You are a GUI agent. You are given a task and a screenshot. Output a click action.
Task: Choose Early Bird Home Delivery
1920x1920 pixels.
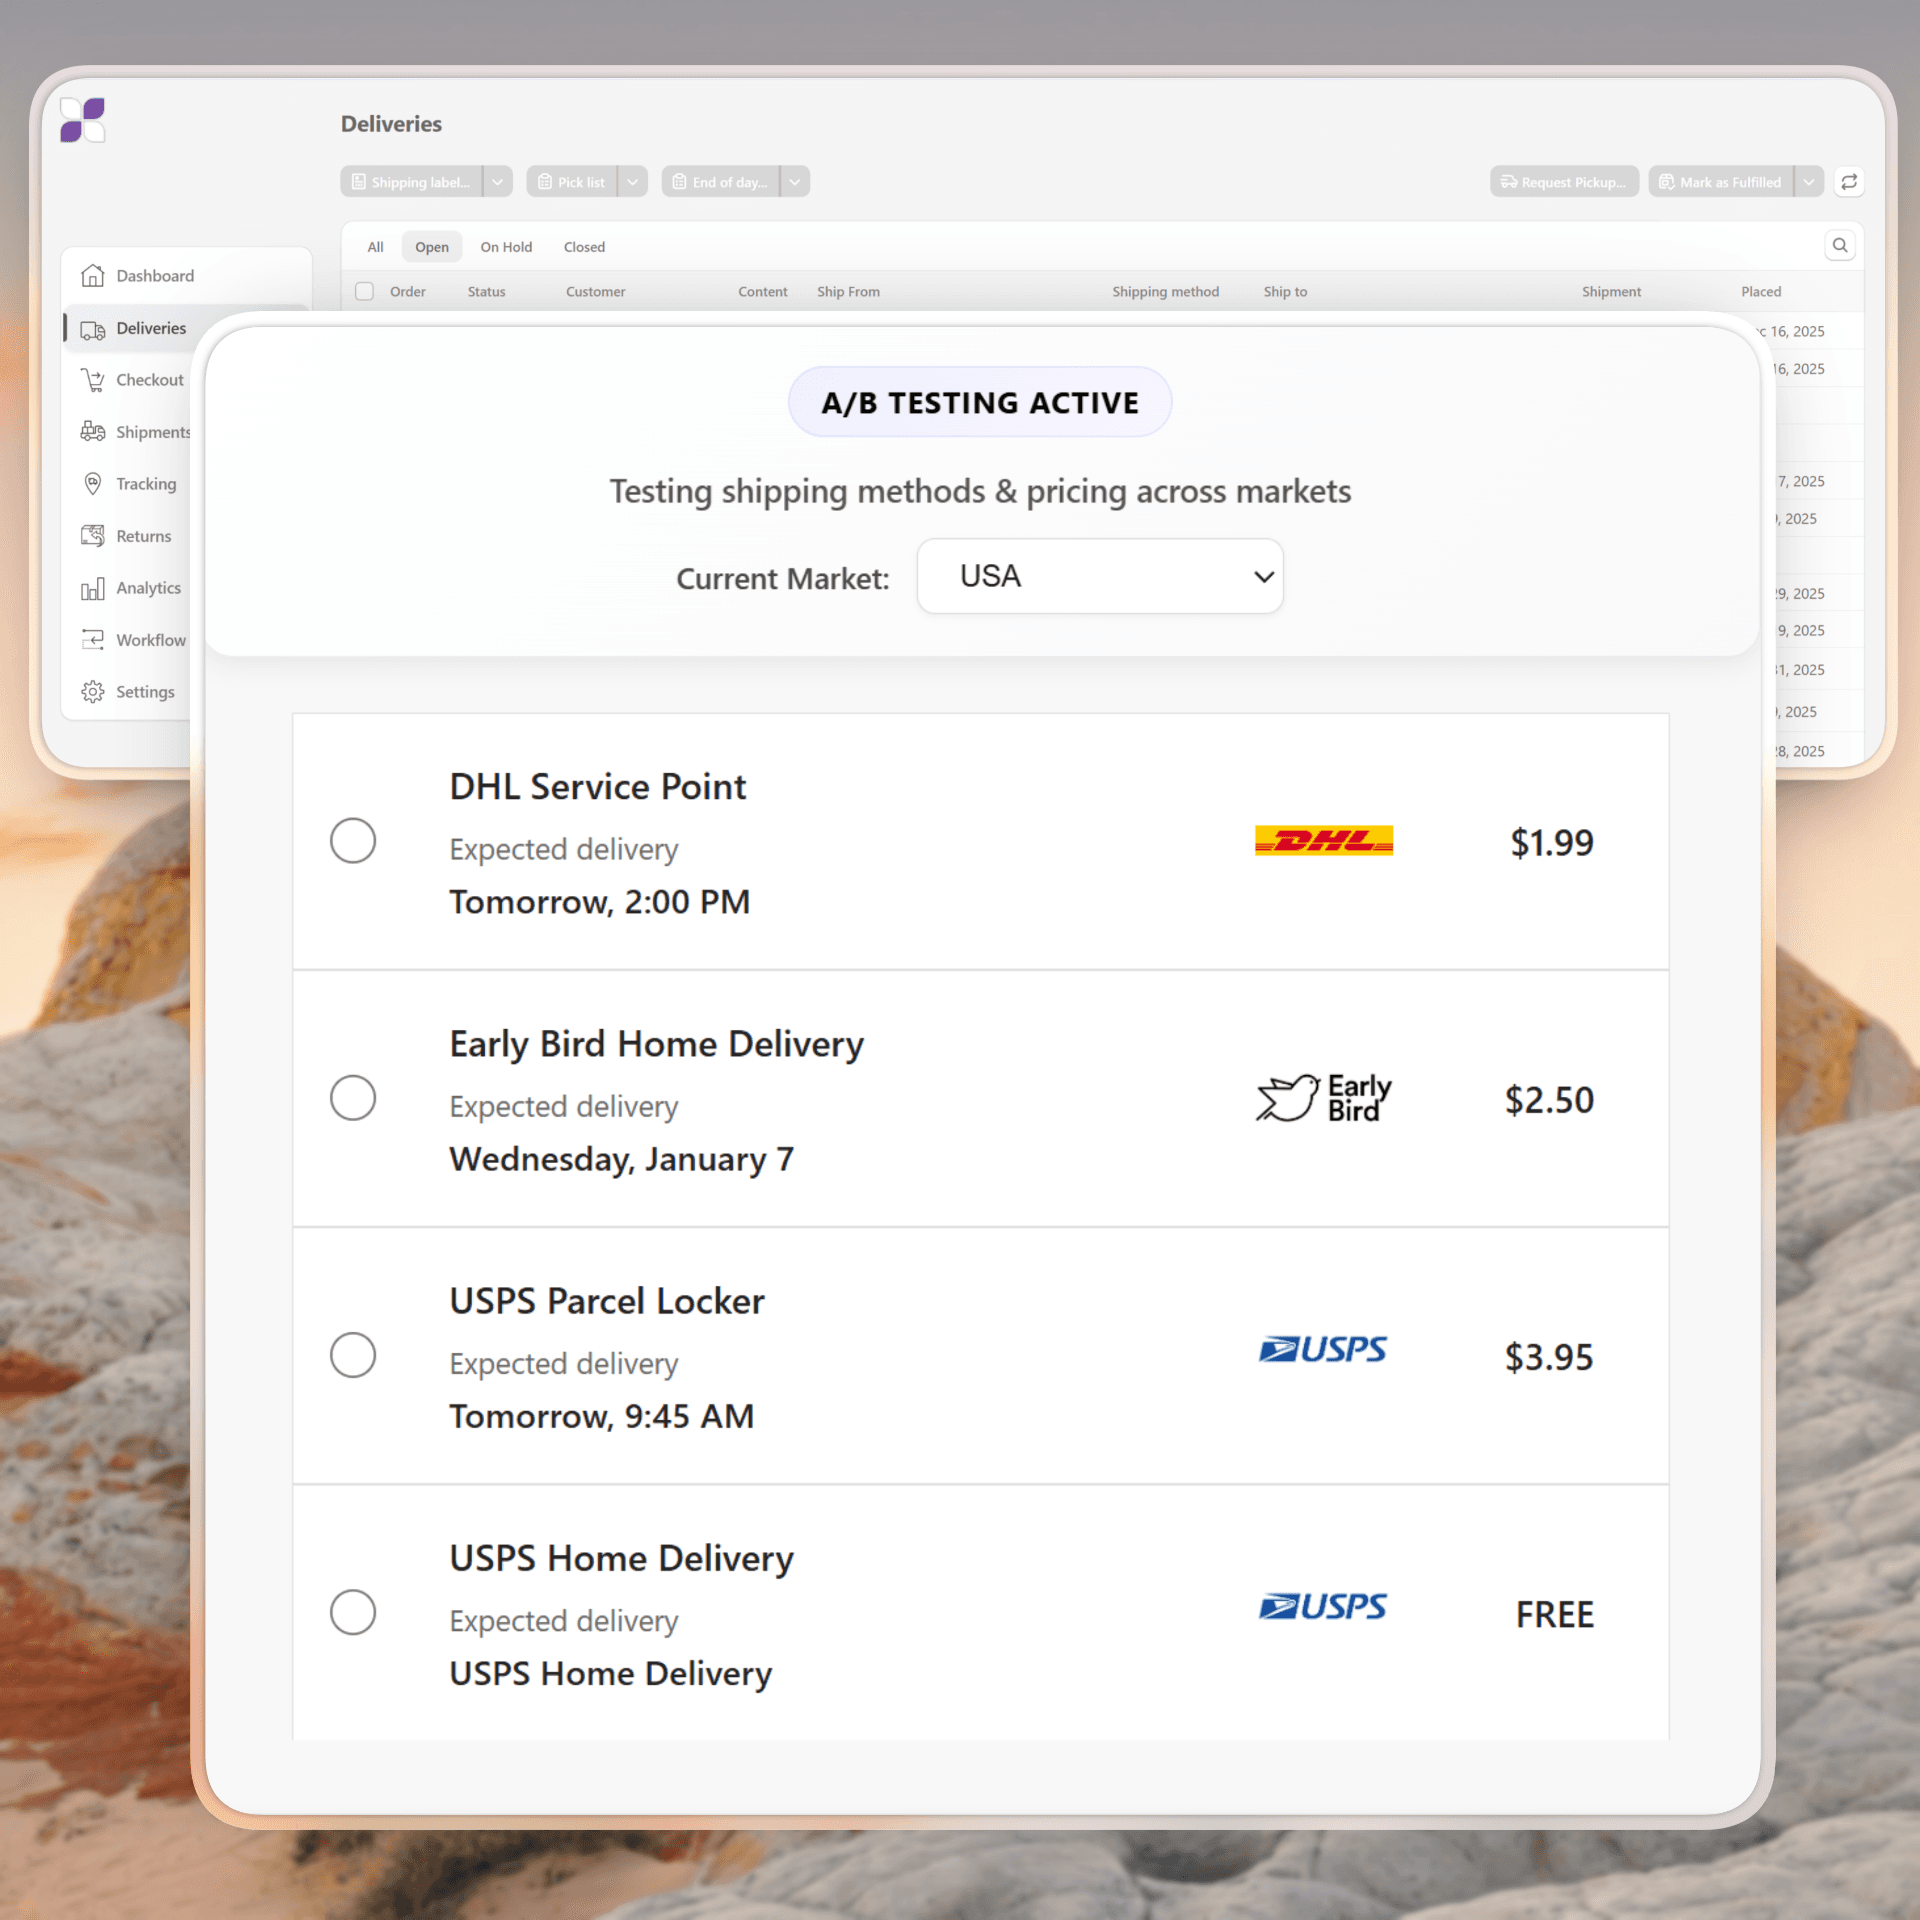click(352, 1097)
